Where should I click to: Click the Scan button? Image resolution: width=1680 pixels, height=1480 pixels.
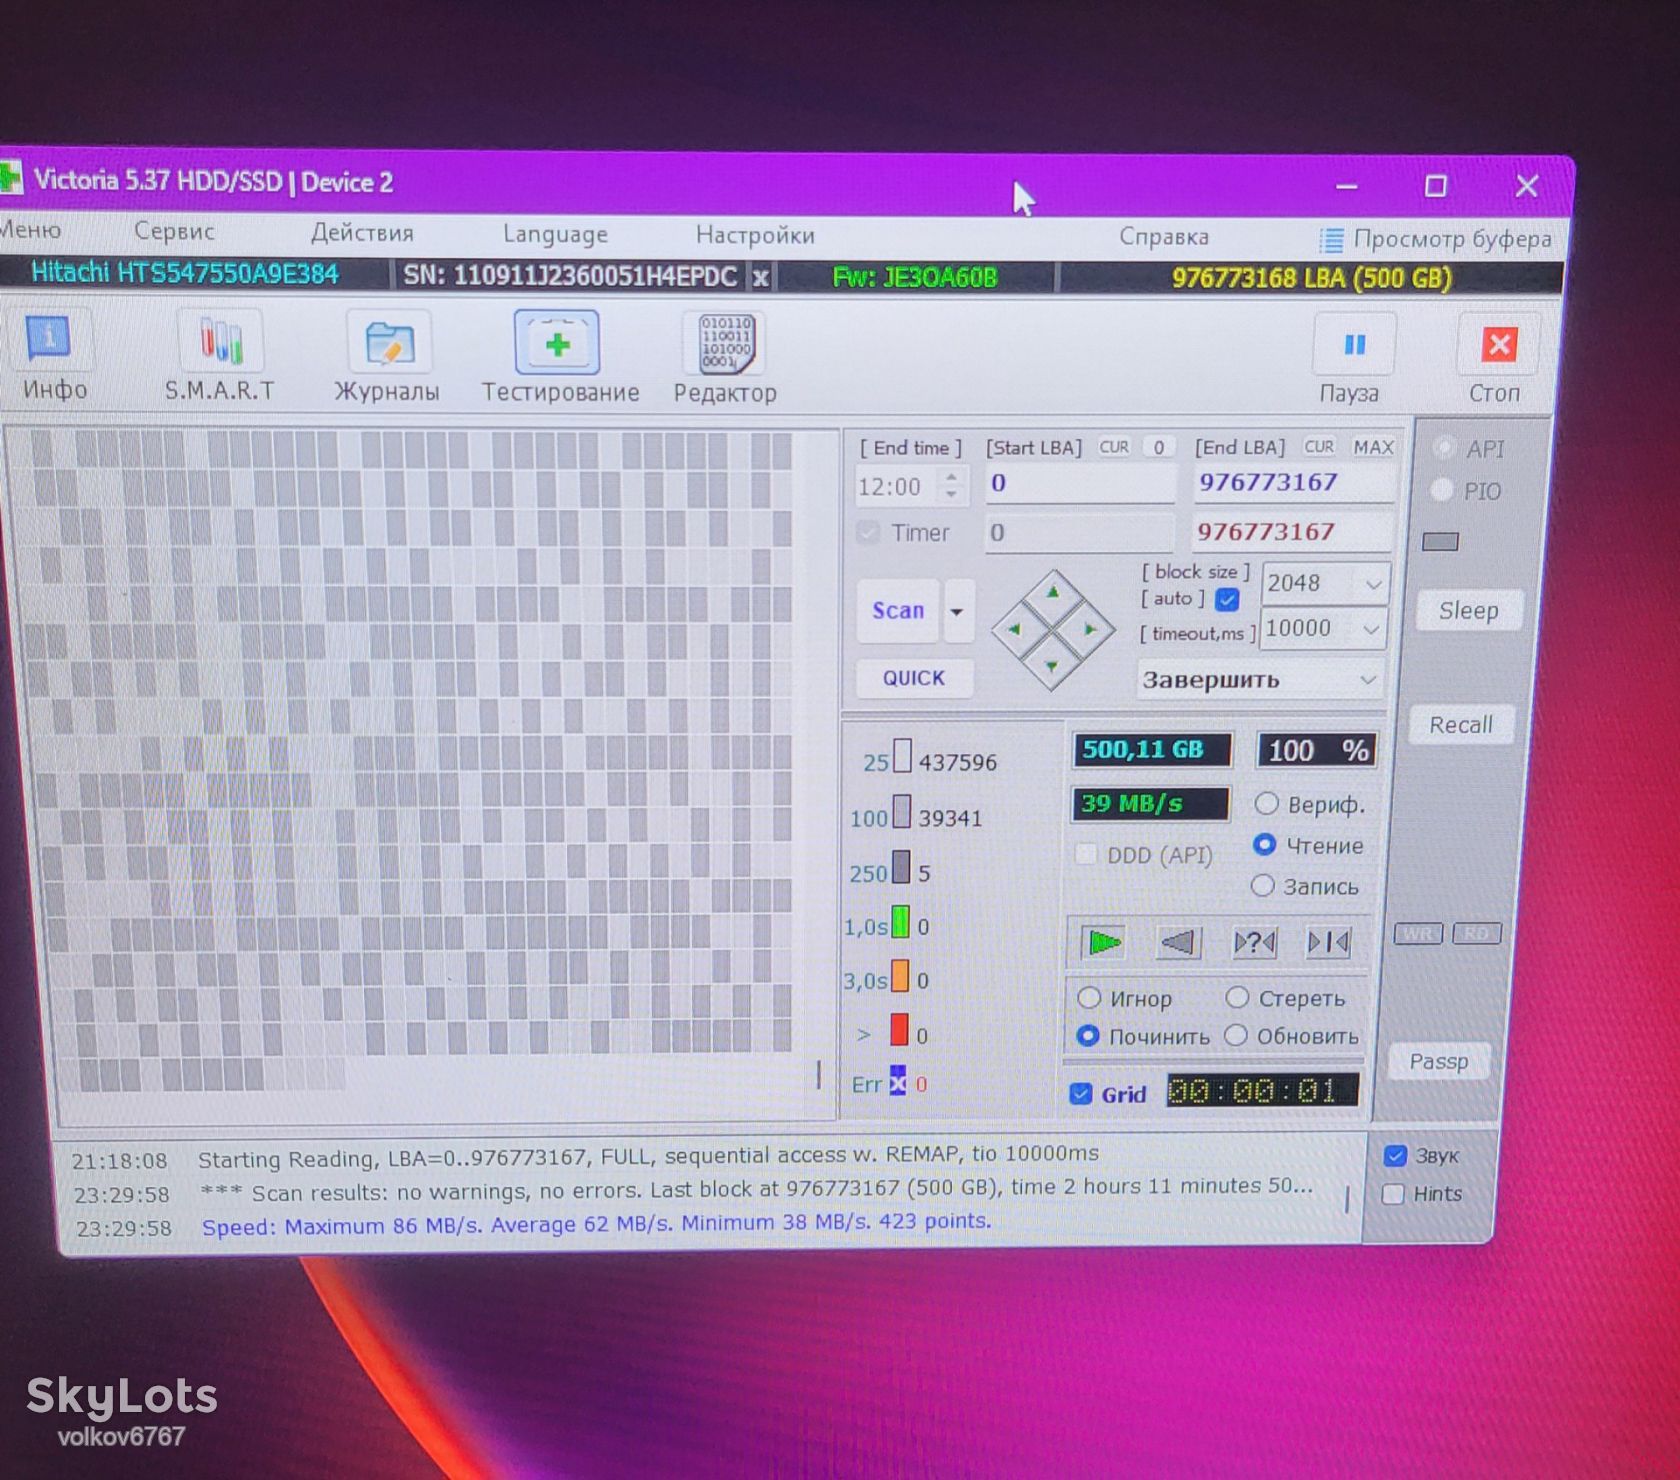click(x=898, y=610)
